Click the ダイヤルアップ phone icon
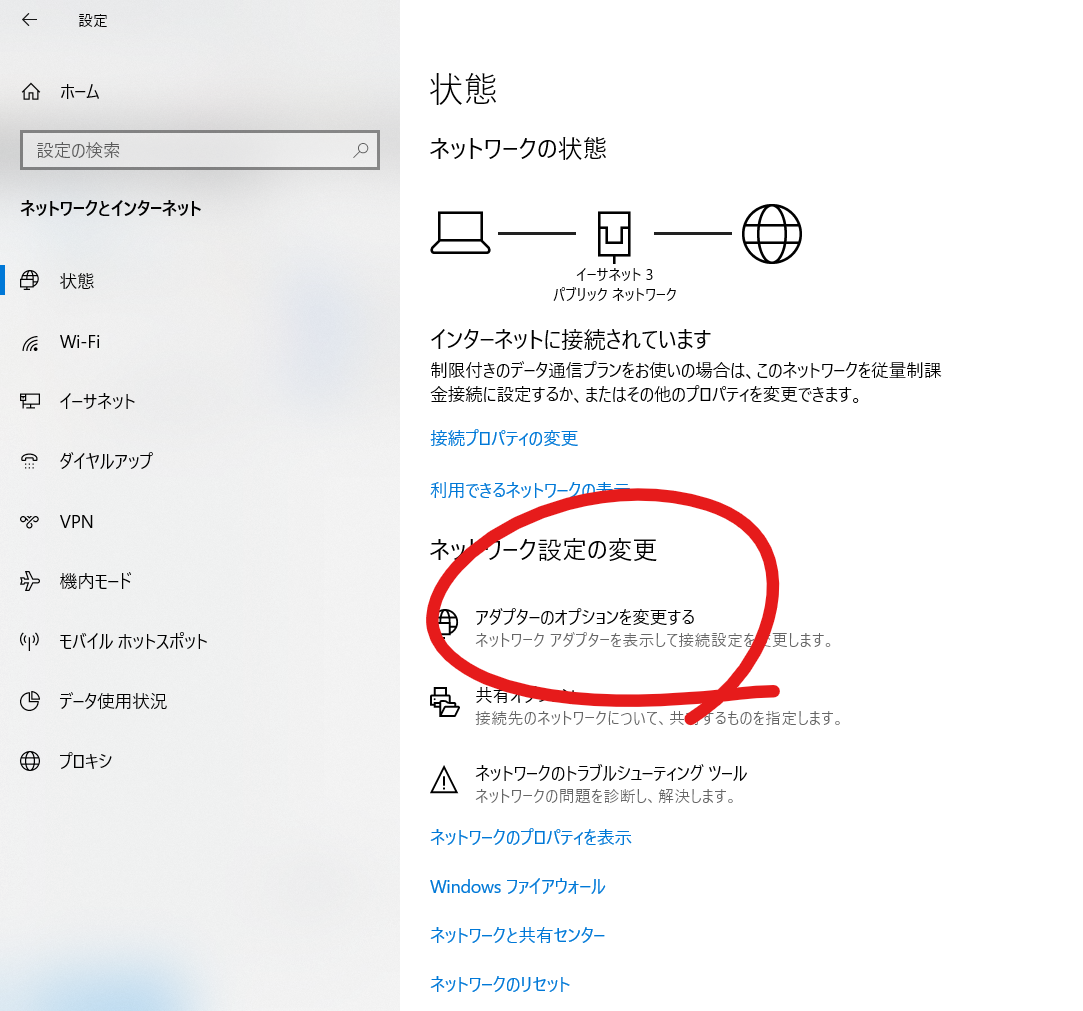 [x=30, y=461]
